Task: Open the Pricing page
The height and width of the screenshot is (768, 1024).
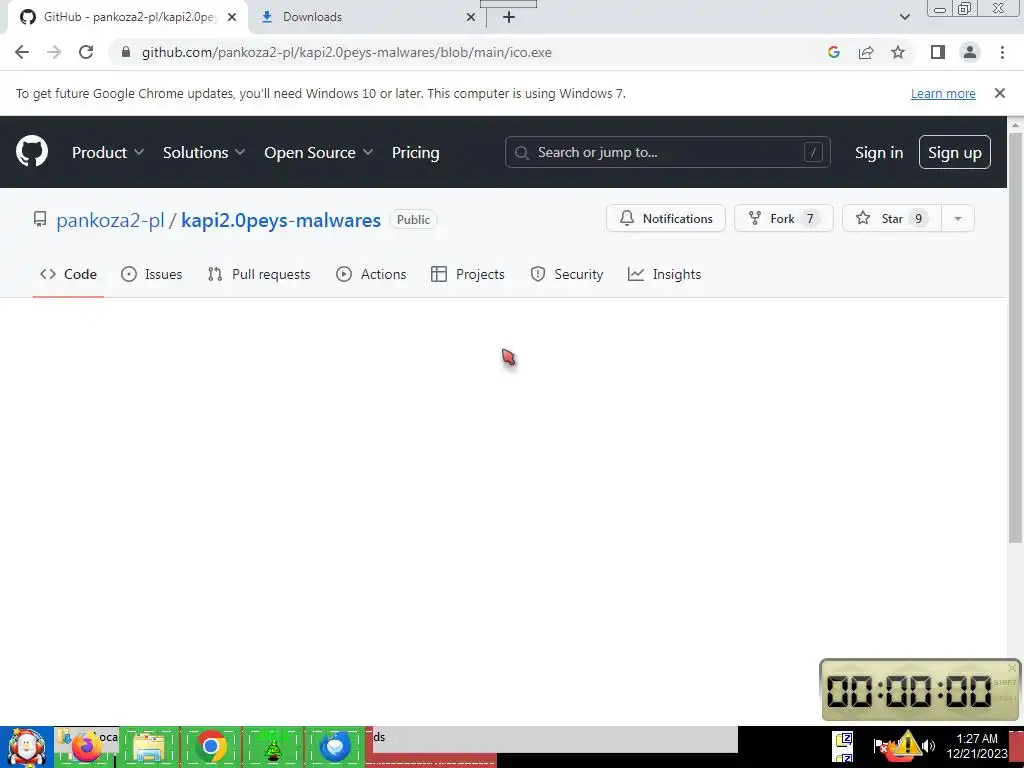Action: (x=415, y=152)
